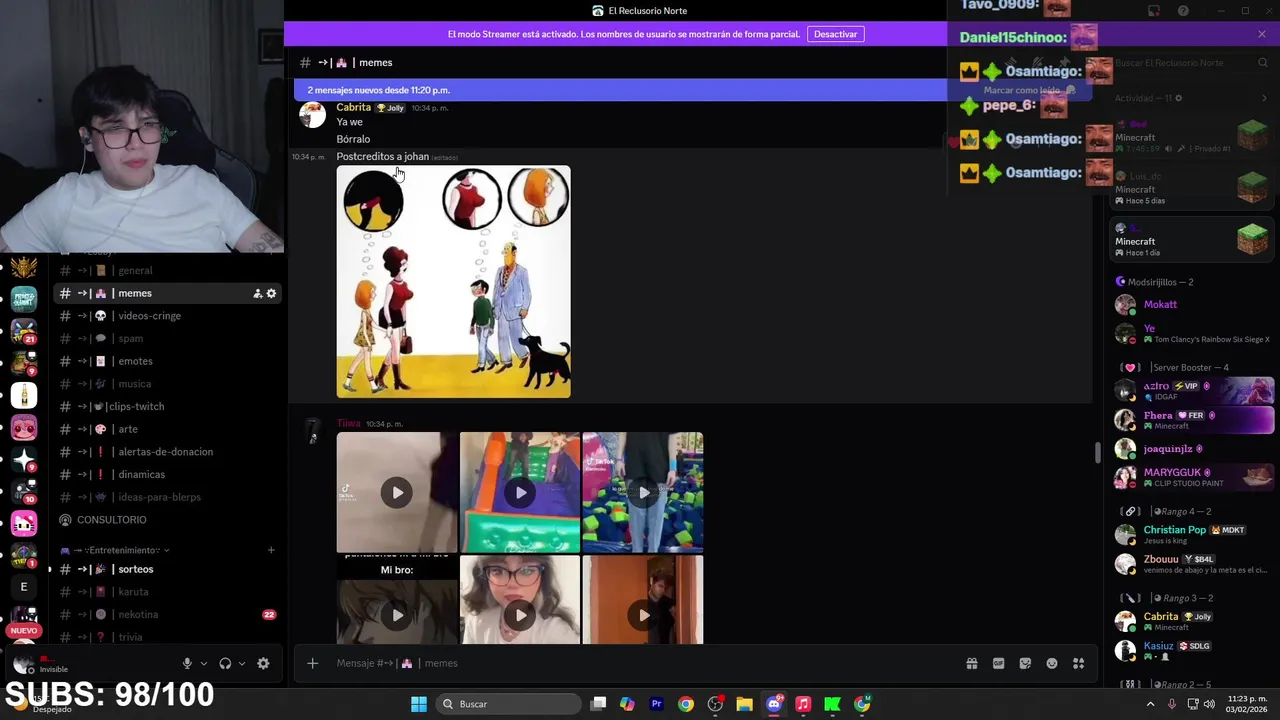
Task: Open Premiere Pro from the taskbar
Action: 656,704
